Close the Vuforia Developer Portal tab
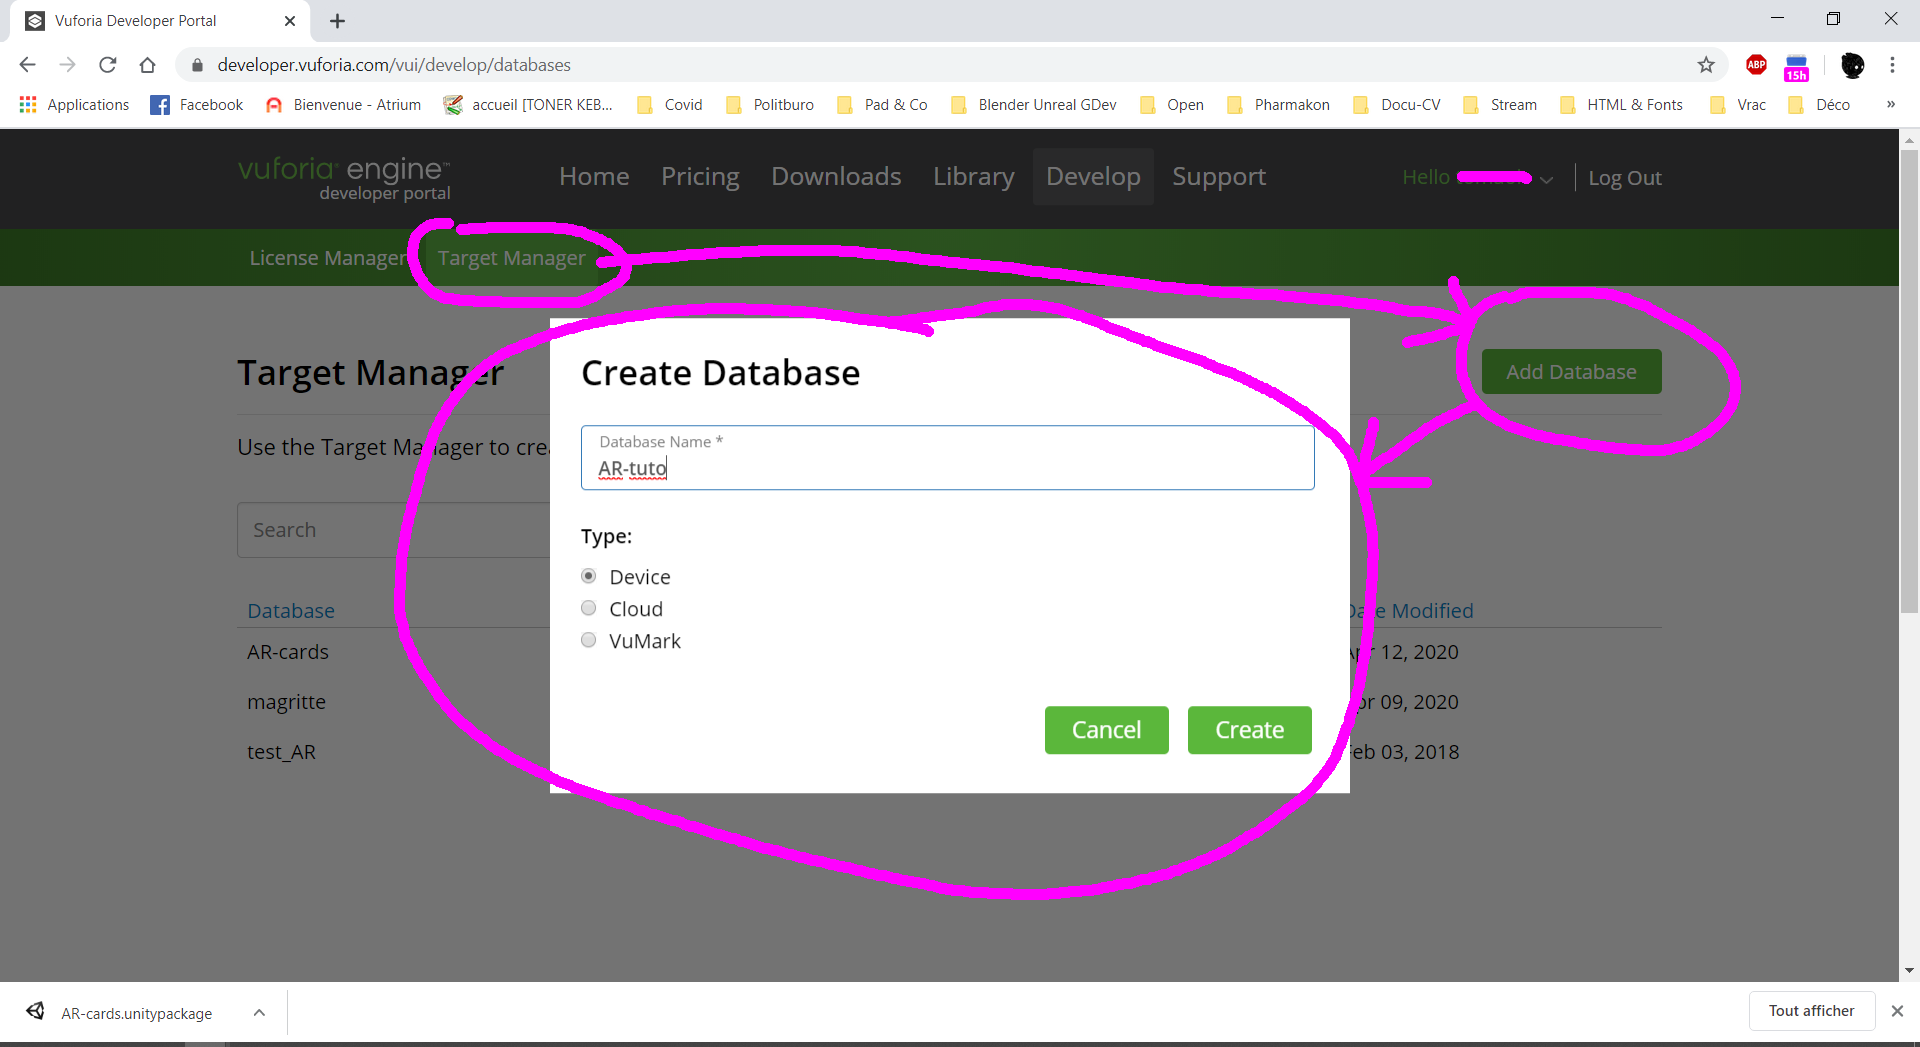The height and width of the screenshot is (1047, 1920). click(x=290, y=21)
